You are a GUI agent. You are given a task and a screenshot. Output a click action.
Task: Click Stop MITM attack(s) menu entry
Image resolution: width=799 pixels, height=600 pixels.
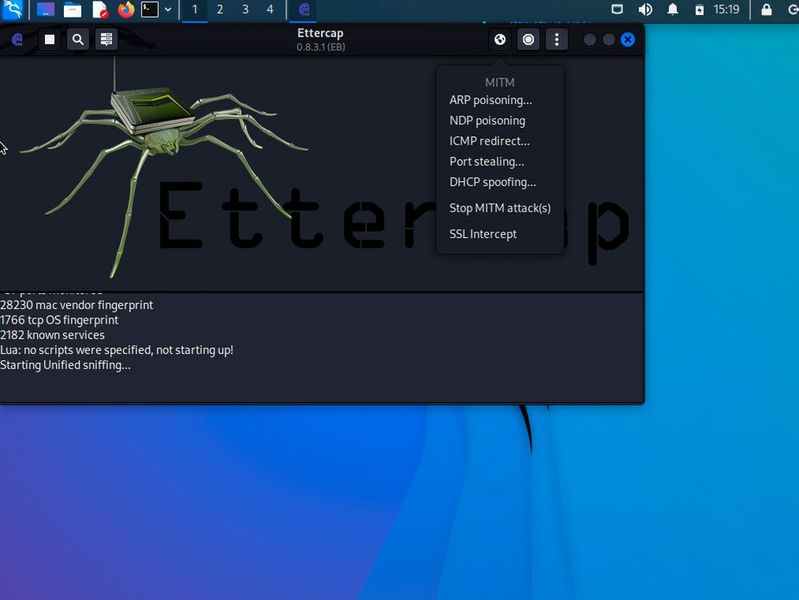coord(500,208)
